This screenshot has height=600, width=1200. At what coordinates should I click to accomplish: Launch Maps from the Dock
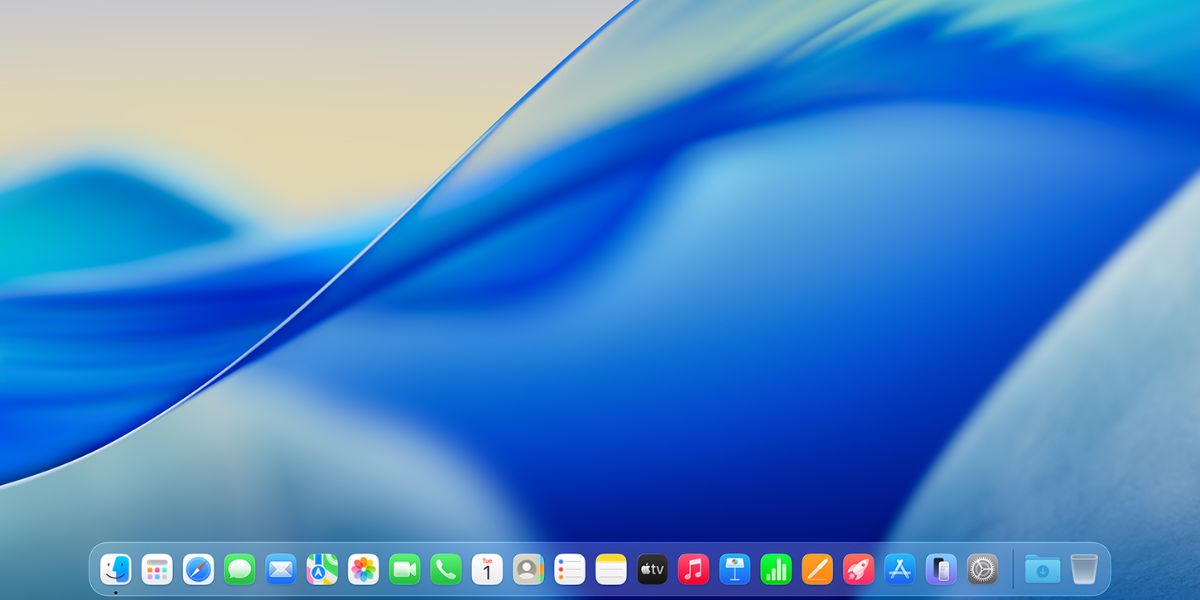(322, 569)
